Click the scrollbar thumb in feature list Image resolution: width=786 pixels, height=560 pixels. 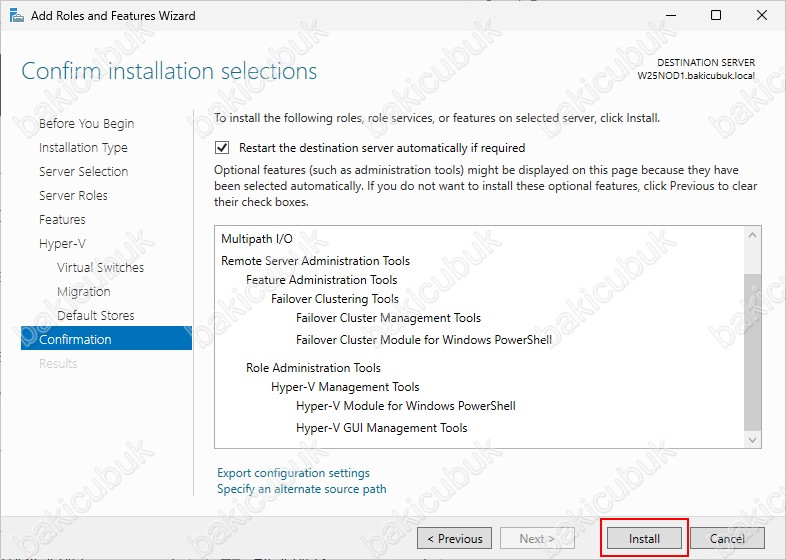pos(752,351)
